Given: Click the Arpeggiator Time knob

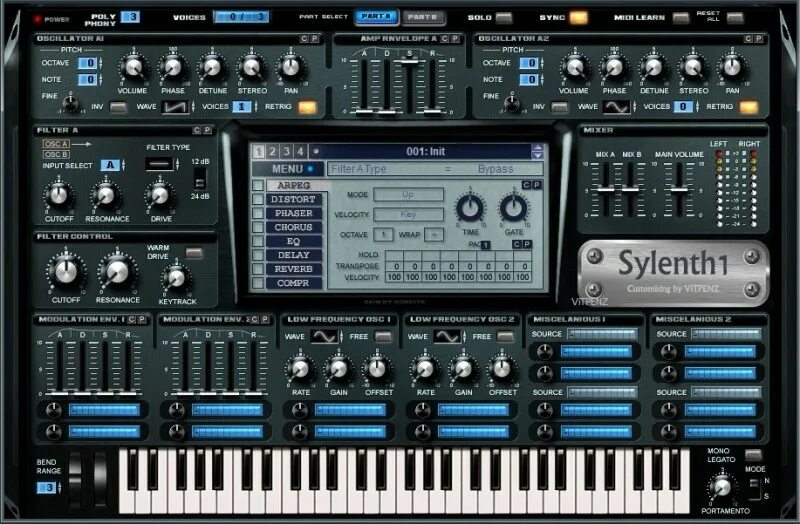Looking at the screenshot, I should click(470, 208).
